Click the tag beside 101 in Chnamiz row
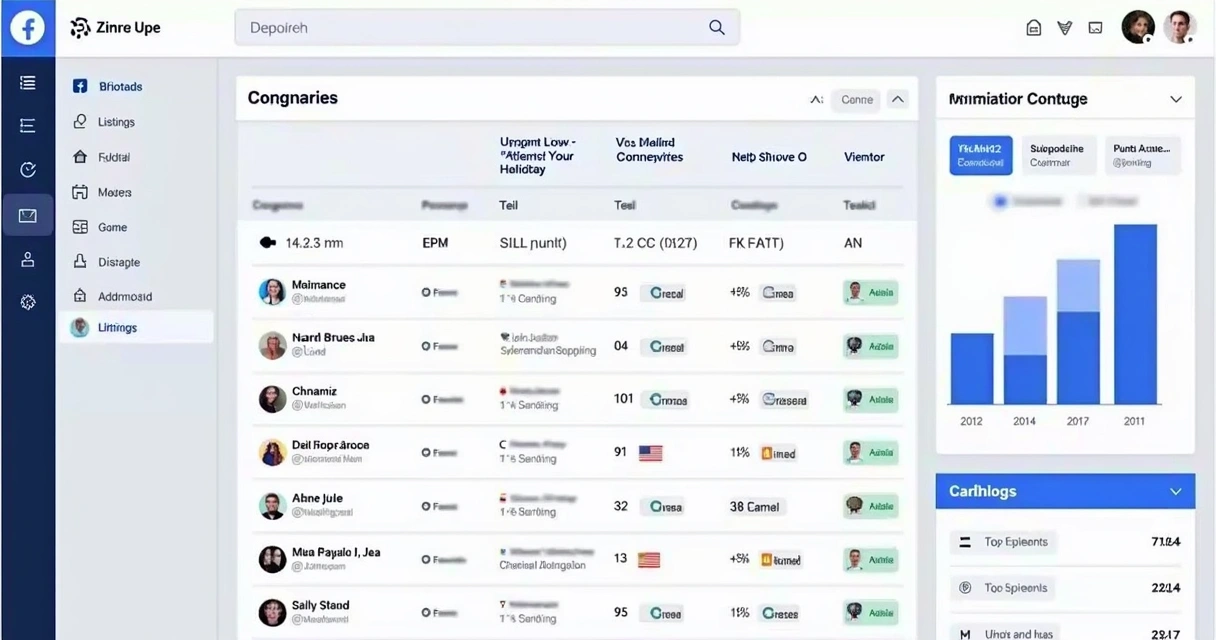 click(665, 399)
